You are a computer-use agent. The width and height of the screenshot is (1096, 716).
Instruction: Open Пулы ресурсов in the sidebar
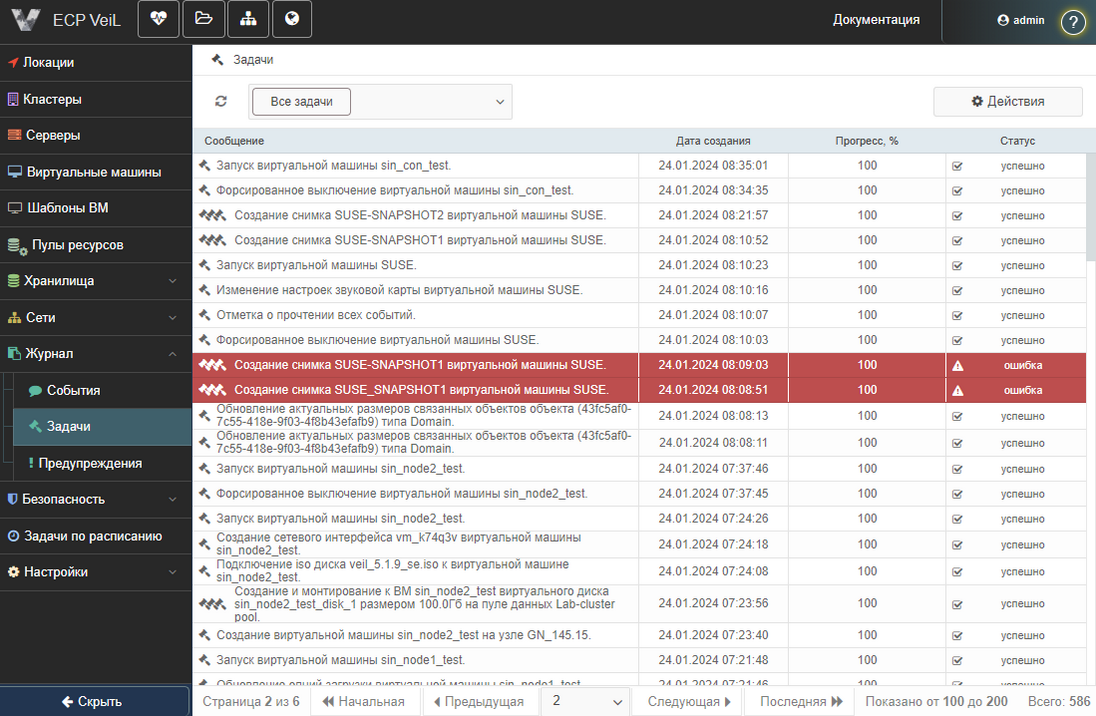coord(96,245)
